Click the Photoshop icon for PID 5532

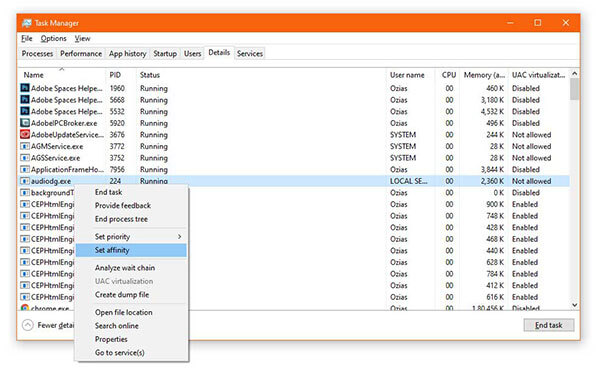coord(25,111)
